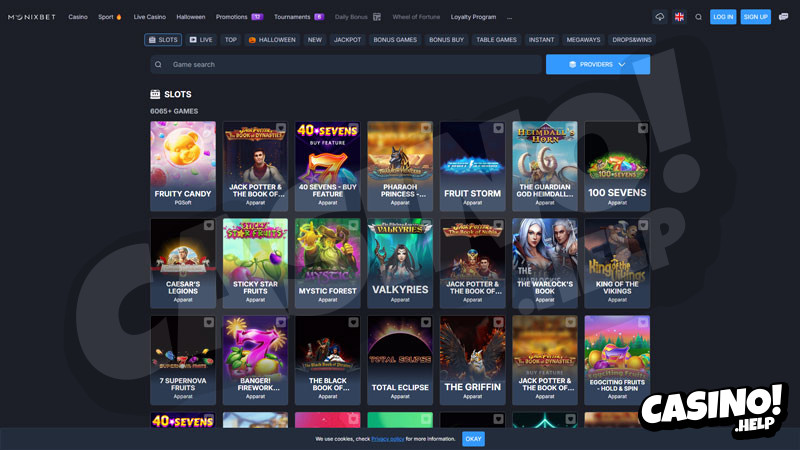This screenshot has height=450, width=800.
Task: Open the Banger! Firework game thumbnail
Action: [x=255, y=360]
